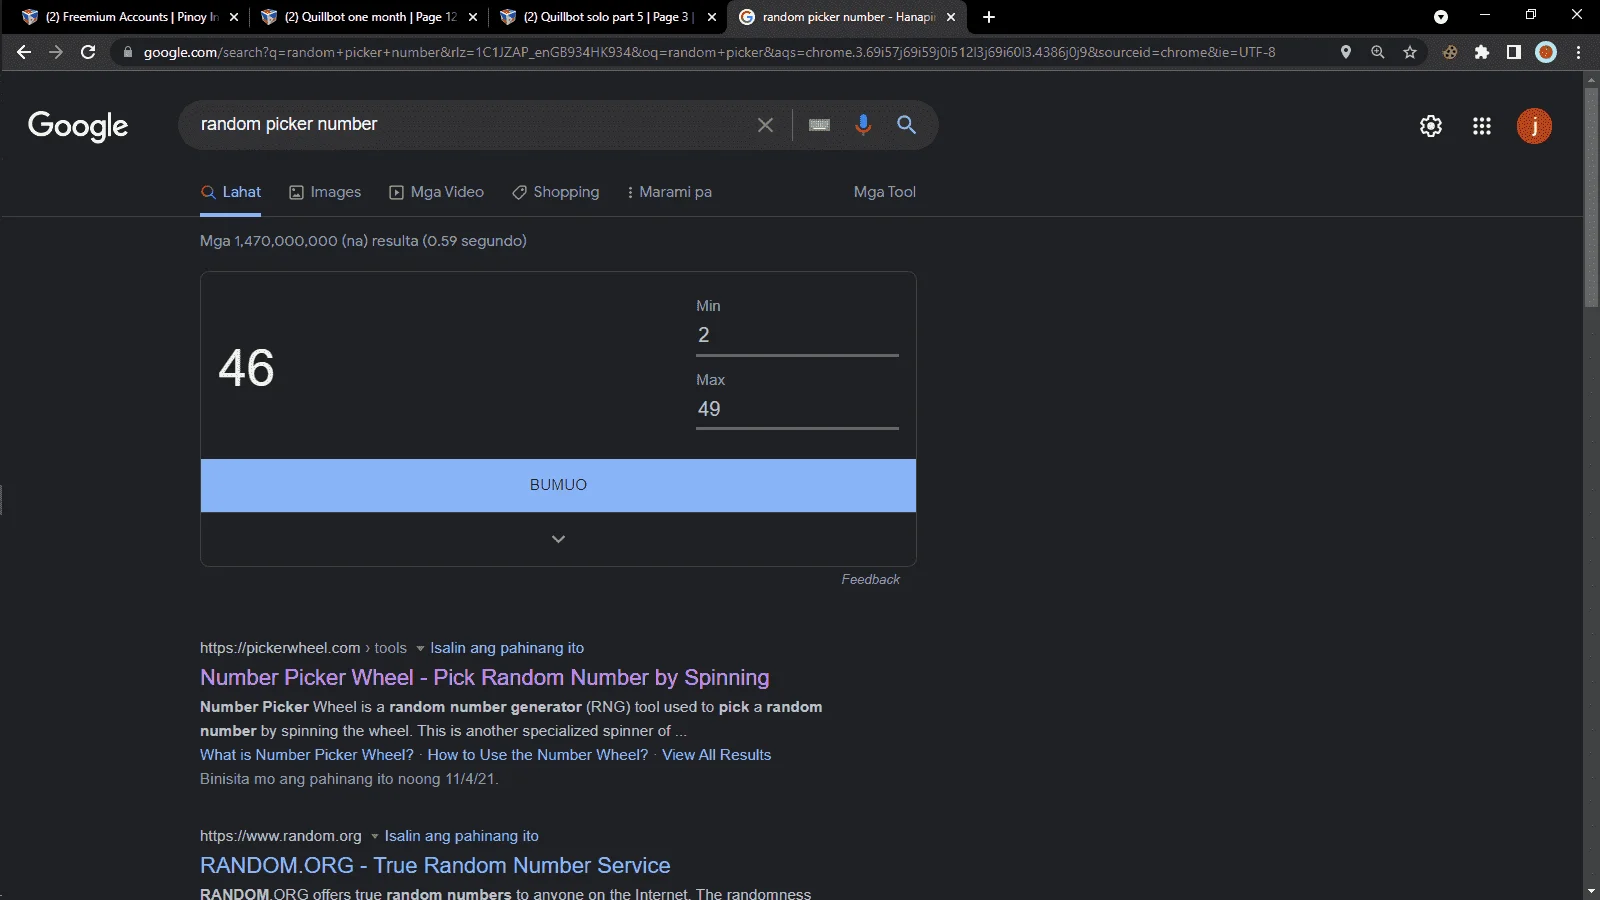Open the cookie extension icon

coord(1450,52)
